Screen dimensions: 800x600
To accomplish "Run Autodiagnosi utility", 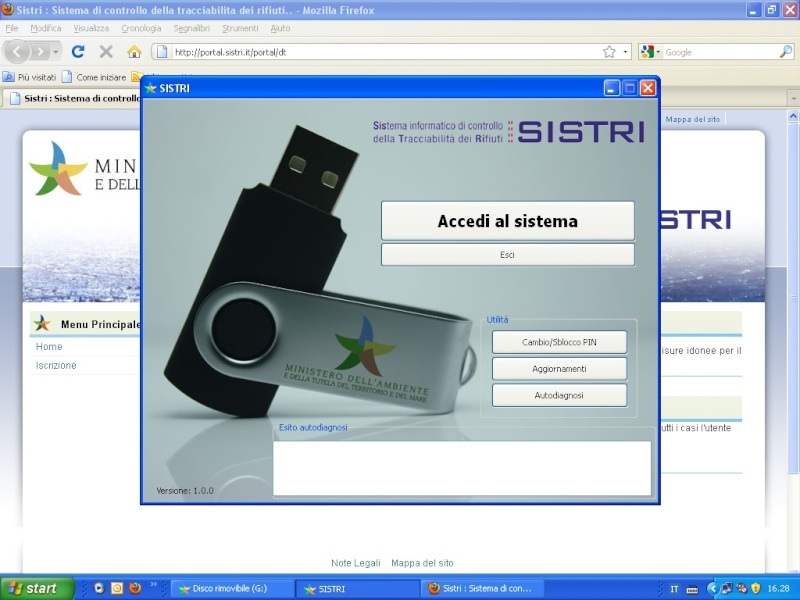I will point(559,395).
